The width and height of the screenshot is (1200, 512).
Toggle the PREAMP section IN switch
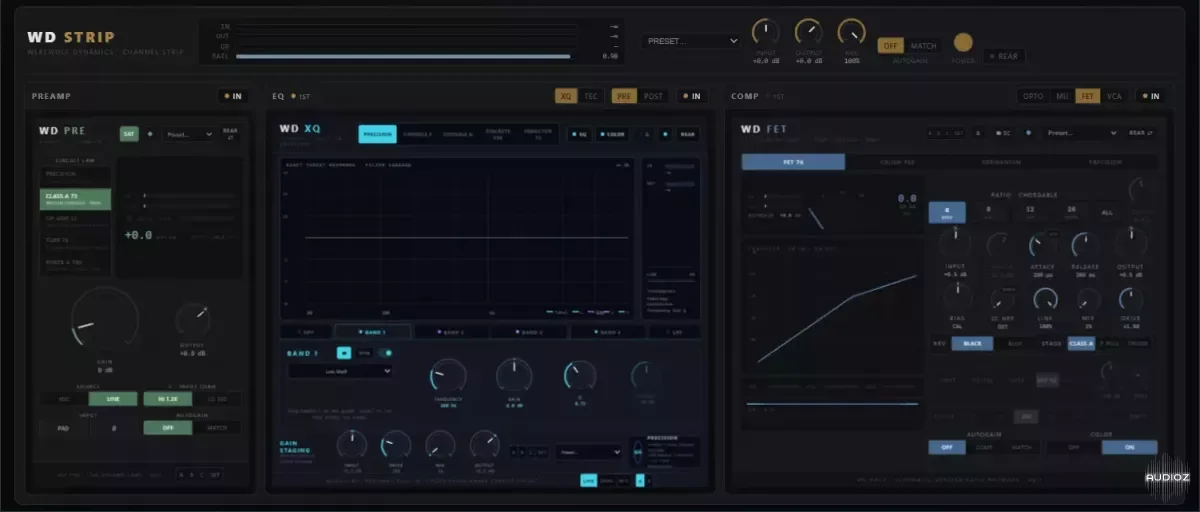click(x=234, y=96)
